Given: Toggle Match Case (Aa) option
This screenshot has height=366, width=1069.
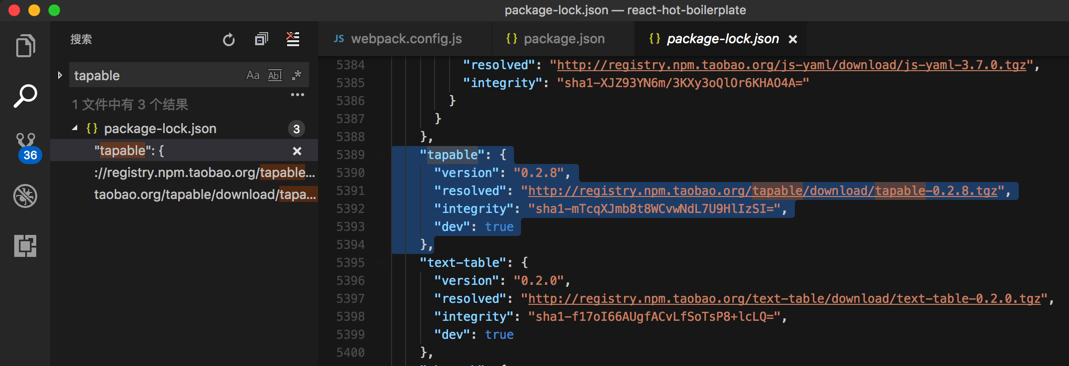Looking at the screenshot, I should click(253, 76).
